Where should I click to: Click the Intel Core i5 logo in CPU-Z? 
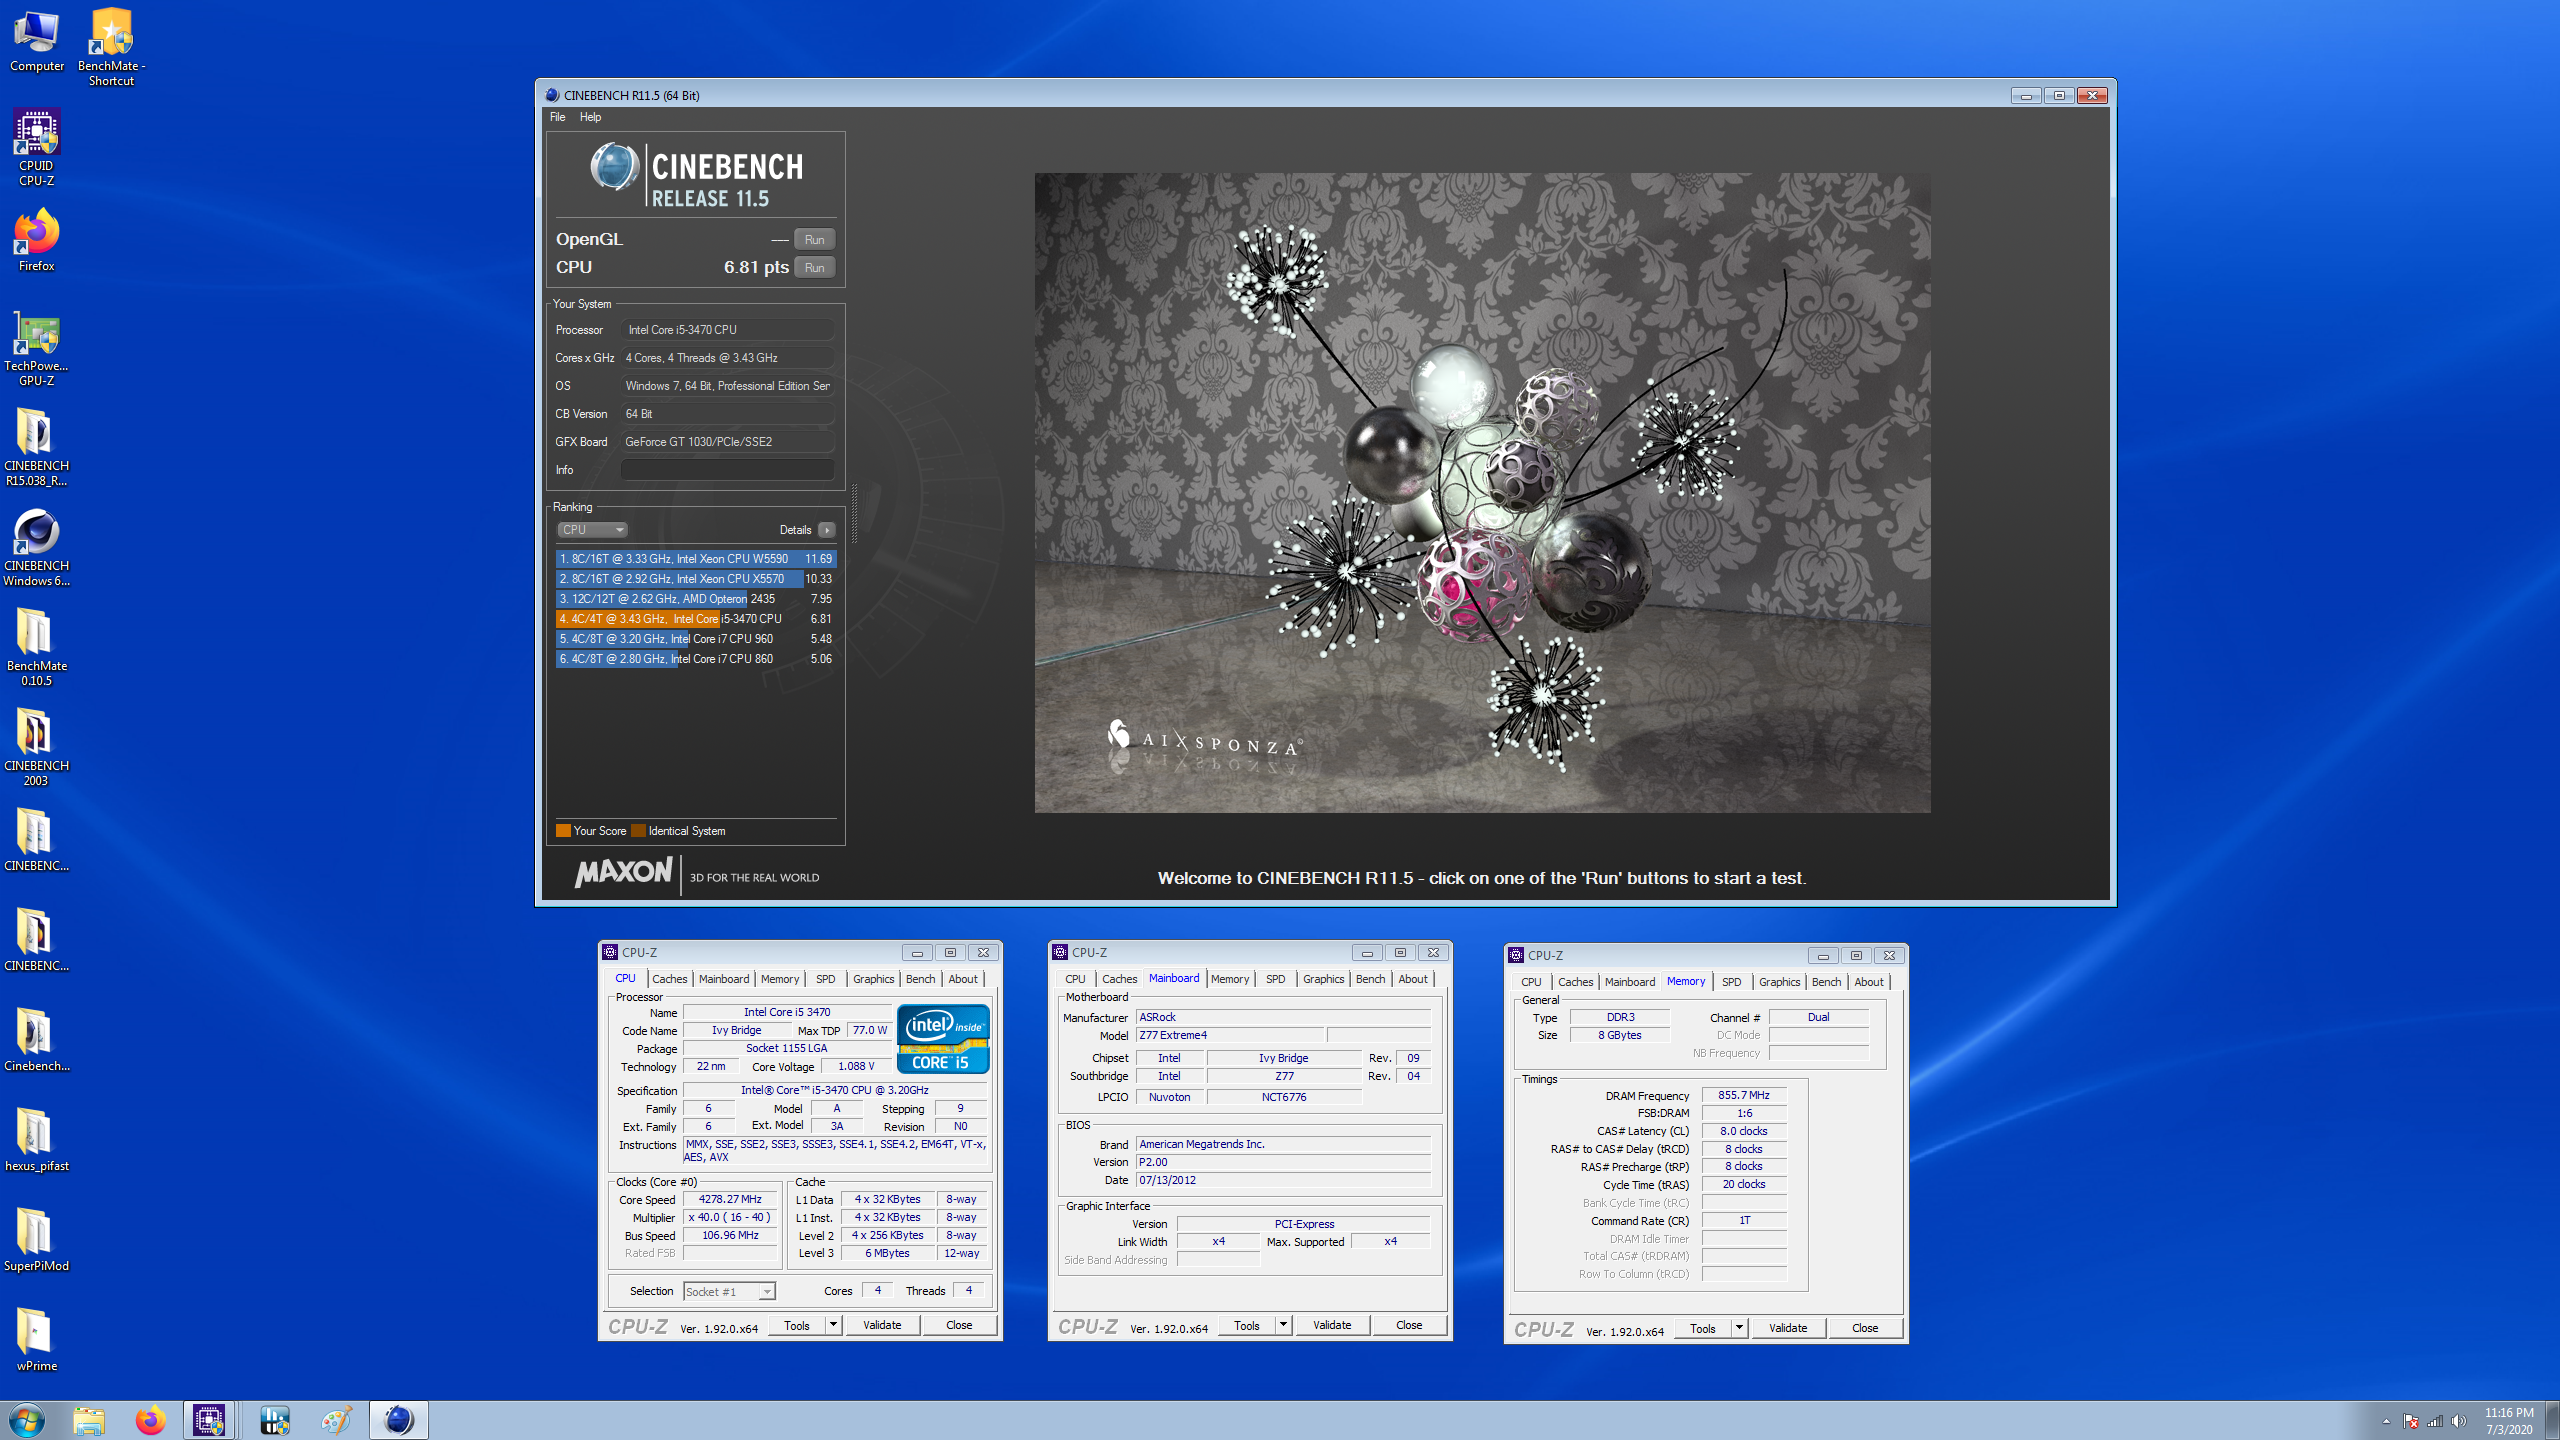pyautogui.click(x=943, y=1039)
